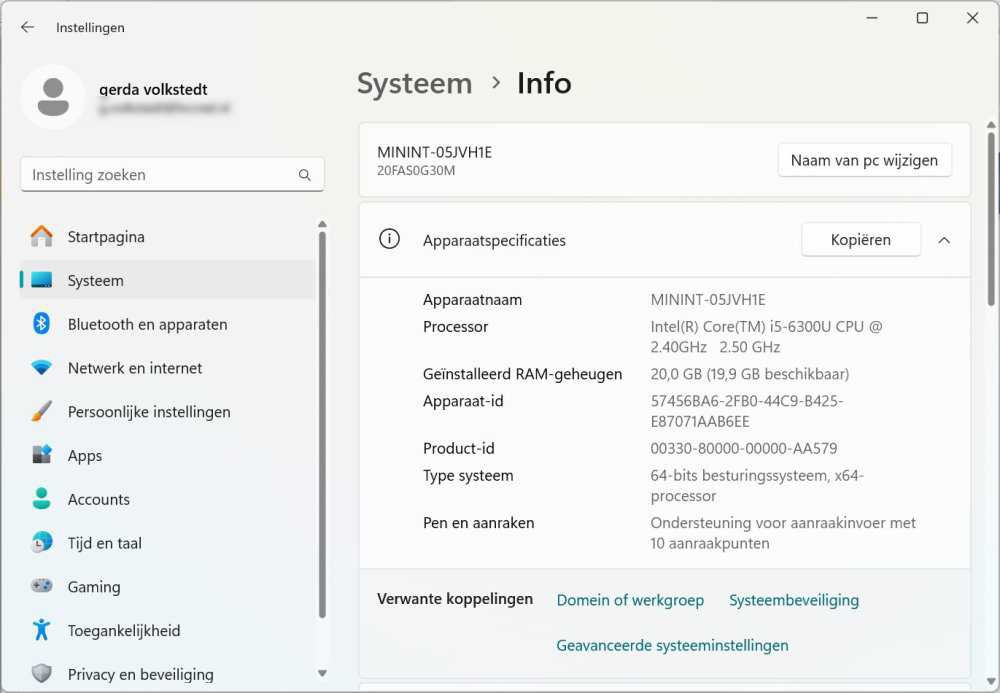Open the Toegankelijkheid label in sidebar

click(x=124, y=631)
